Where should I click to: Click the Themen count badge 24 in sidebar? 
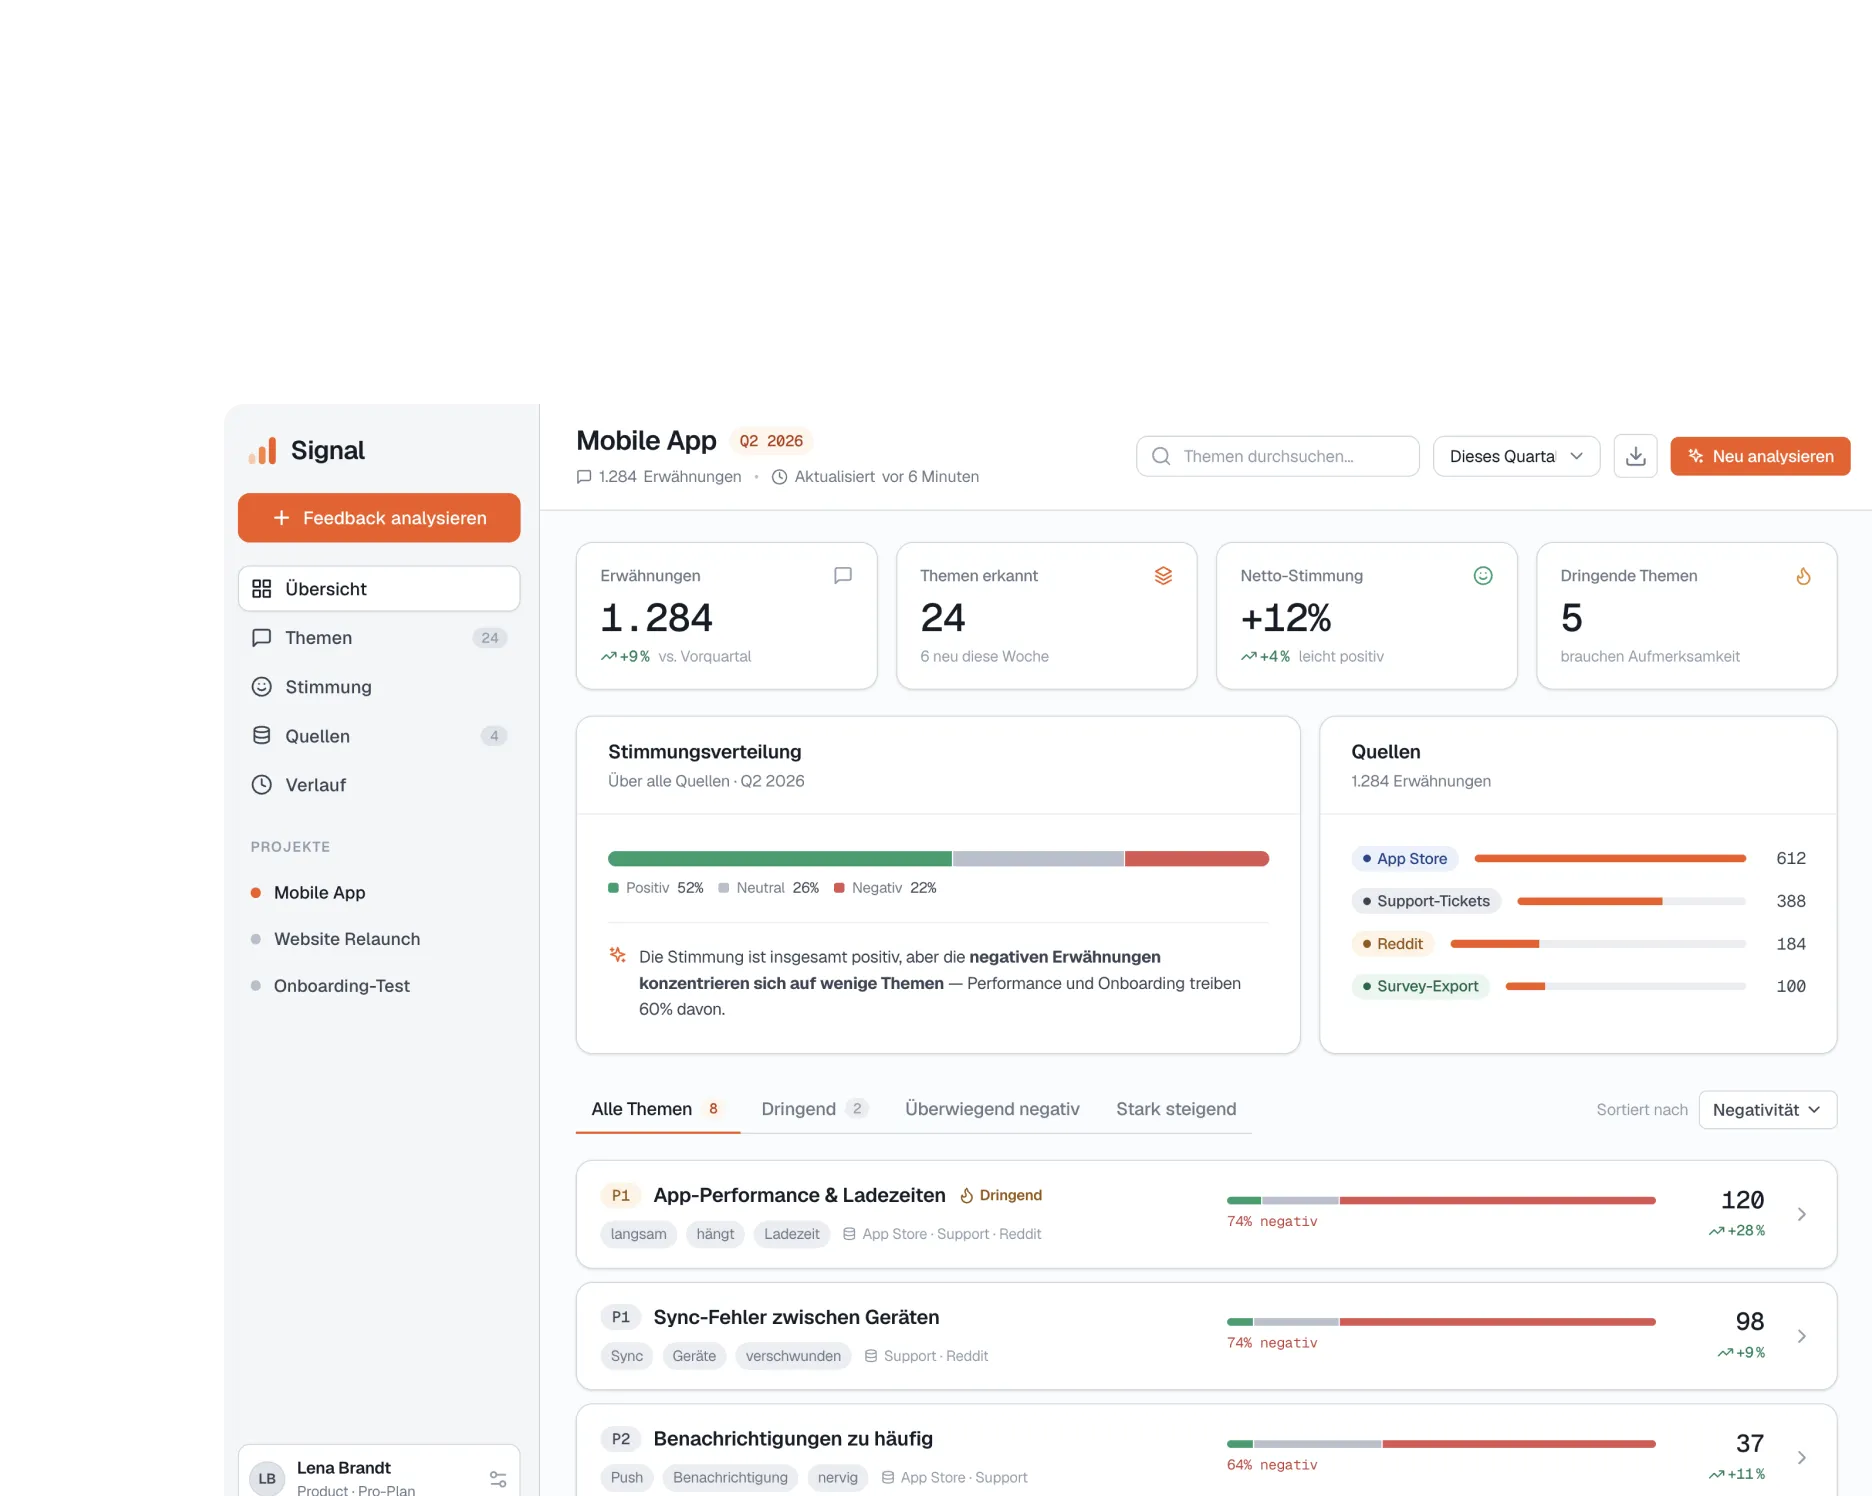click(x=489, y=638)
